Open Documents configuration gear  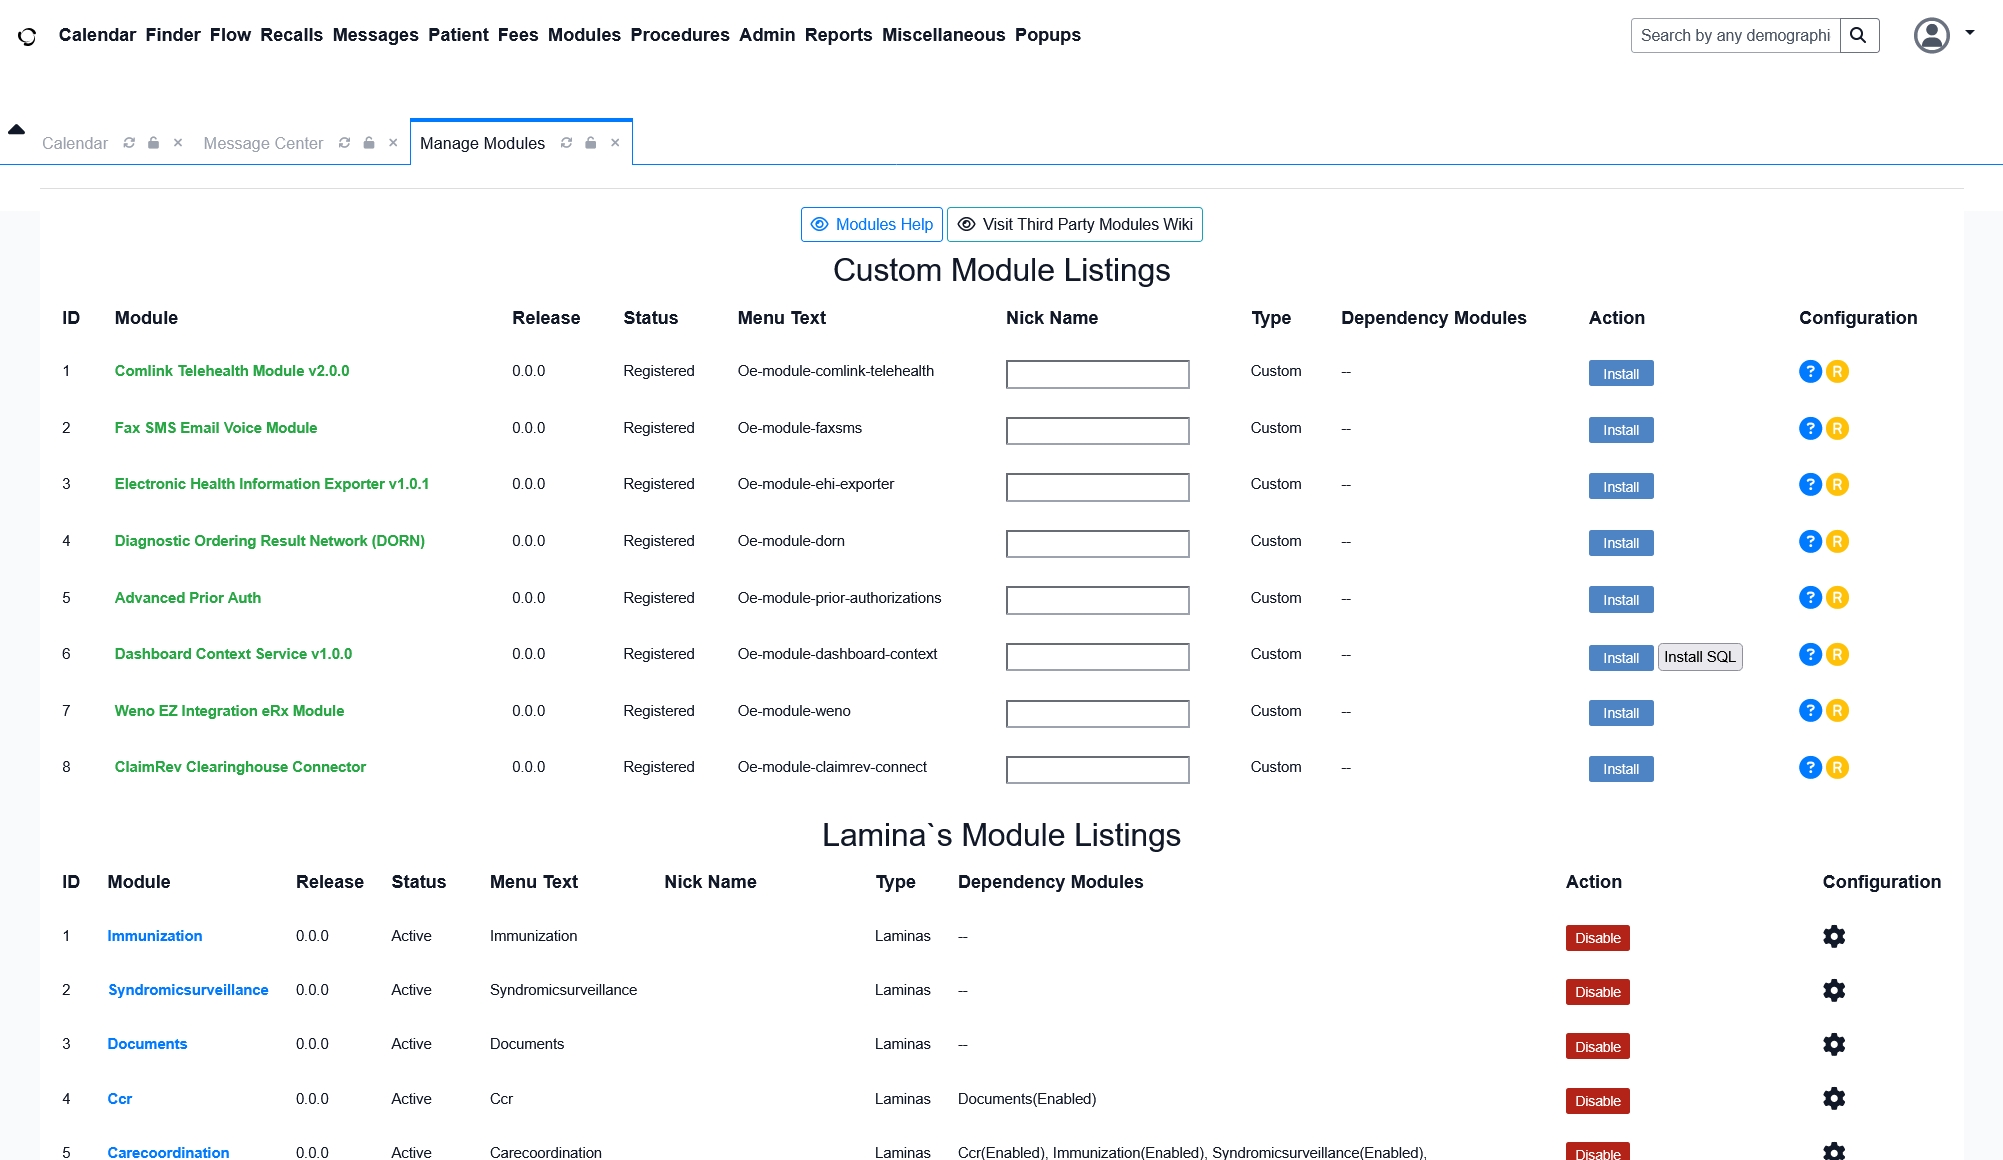[x=1834, y=1044]
